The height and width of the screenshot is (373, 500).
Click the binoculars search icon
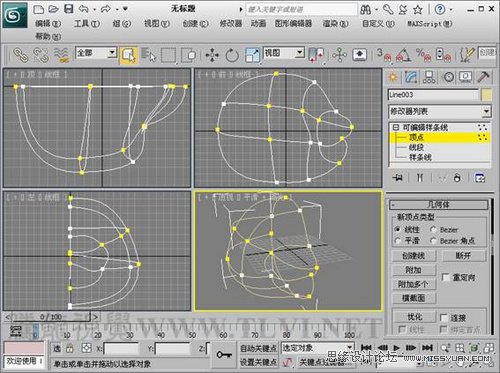(x=366, y=9)
